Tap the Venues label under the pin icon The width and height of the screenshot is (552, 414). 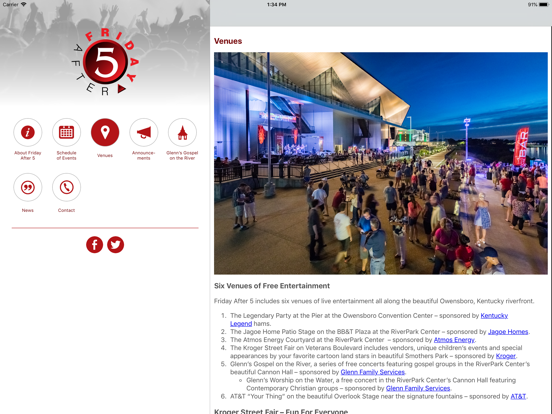click(105, 155)
